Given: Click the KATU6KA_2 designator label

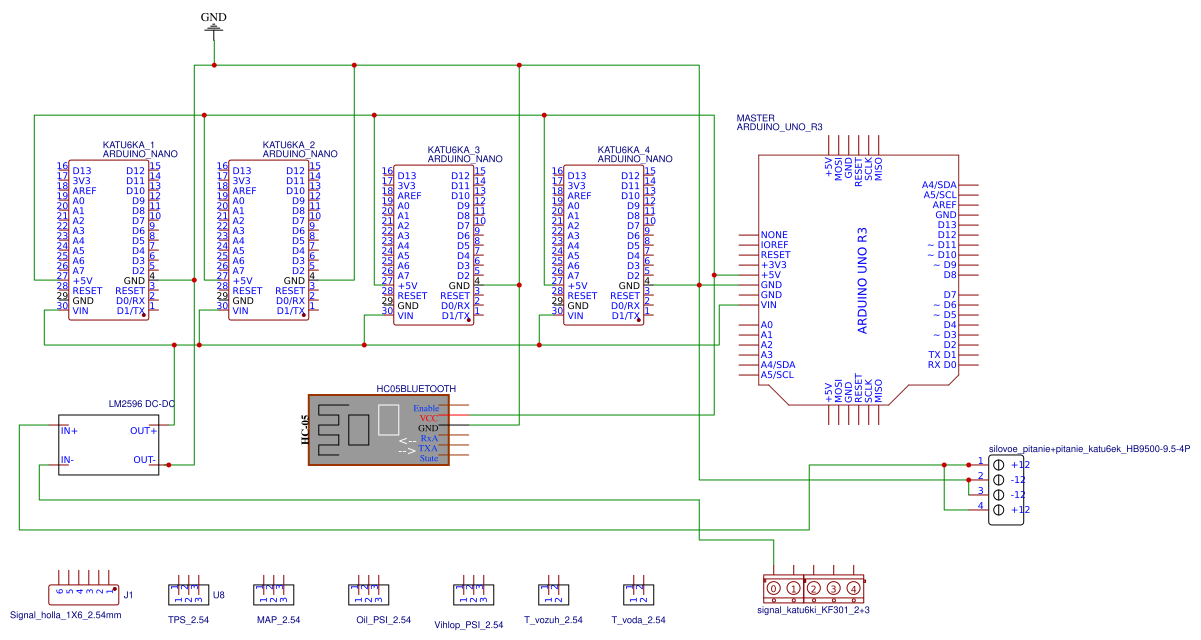Looking at the screenshot, I should tap(288, 145).
